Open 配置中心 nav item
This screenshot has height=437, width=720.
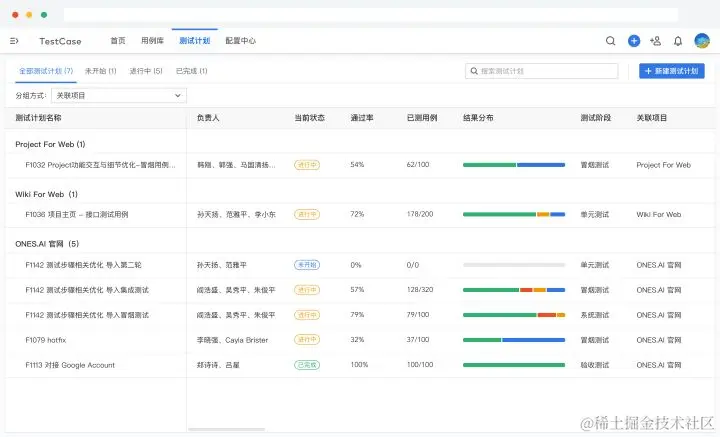tap(241, 41)
